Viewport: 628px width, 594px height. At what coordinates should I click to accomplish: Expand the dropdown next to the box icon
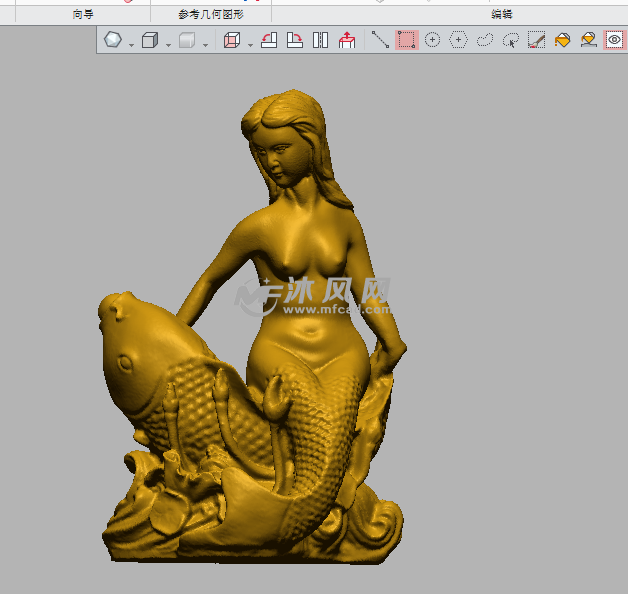pos(167,44)
